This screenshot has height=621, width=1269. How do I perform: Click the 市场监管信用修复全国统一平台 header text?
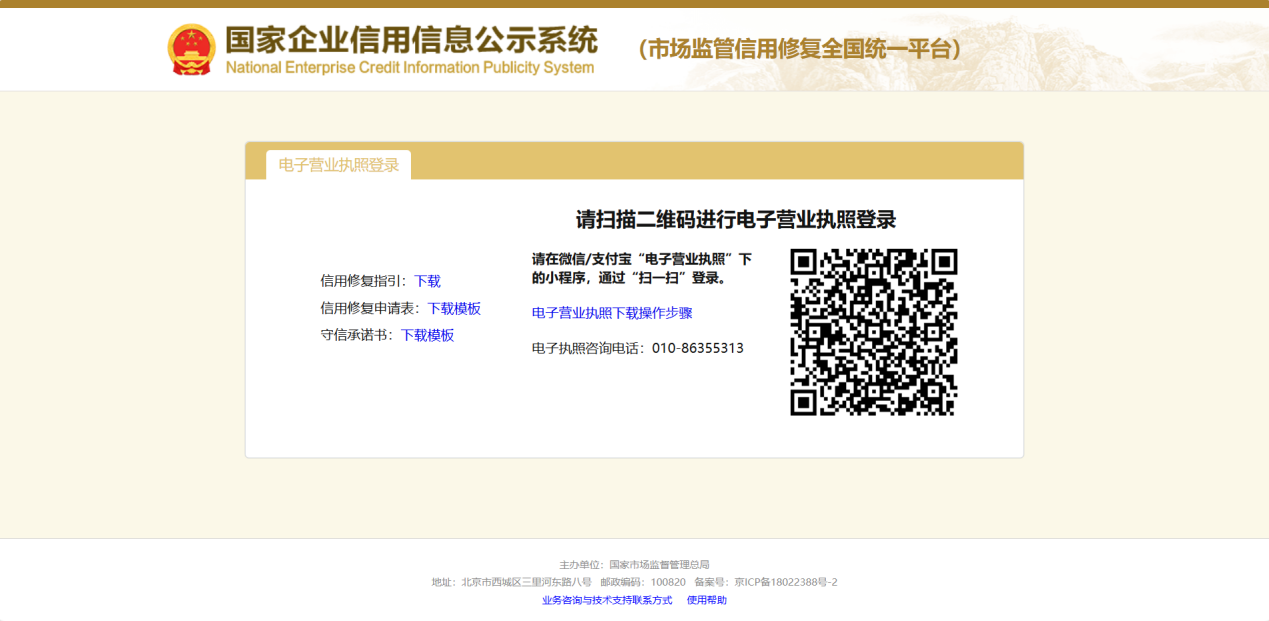click(800, 49)
